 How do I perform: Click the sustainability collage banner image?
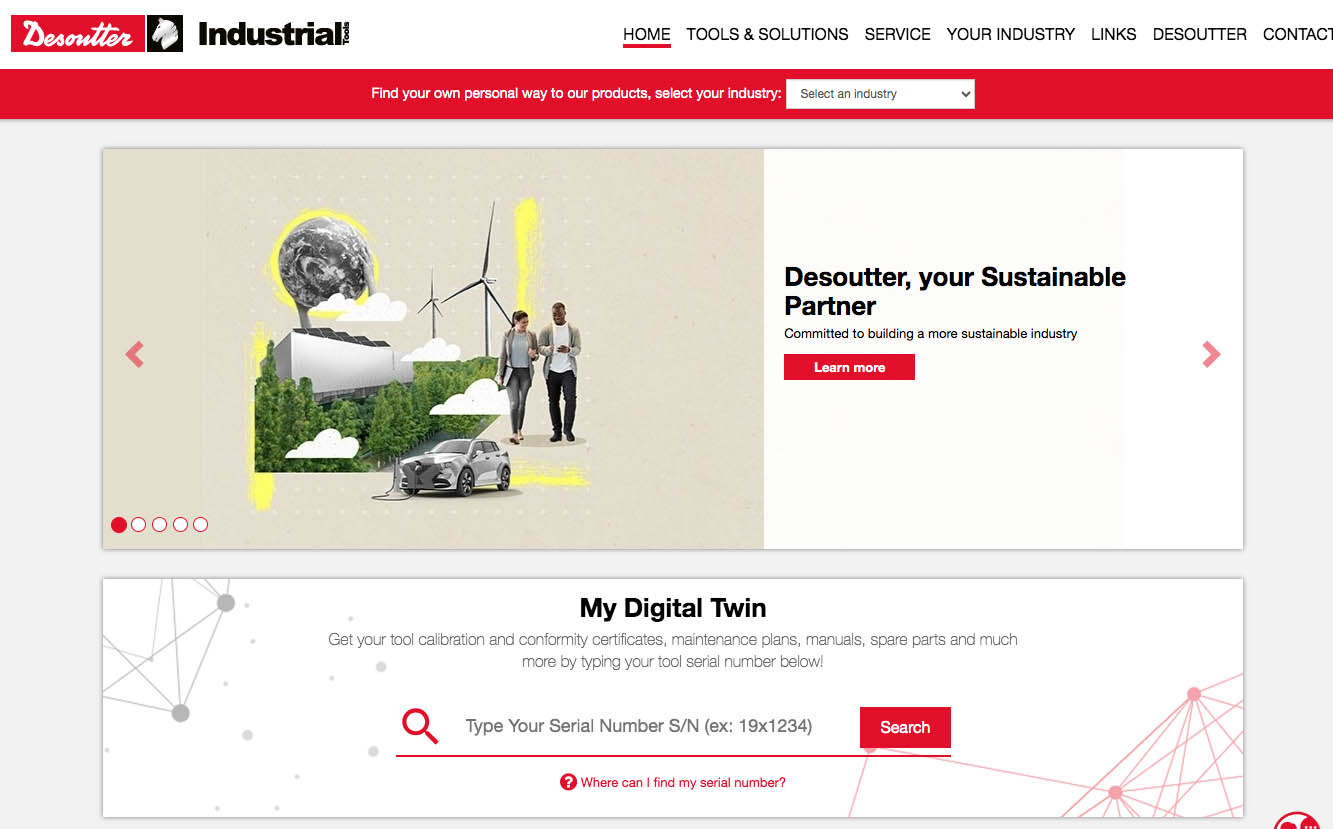[433, 349]
